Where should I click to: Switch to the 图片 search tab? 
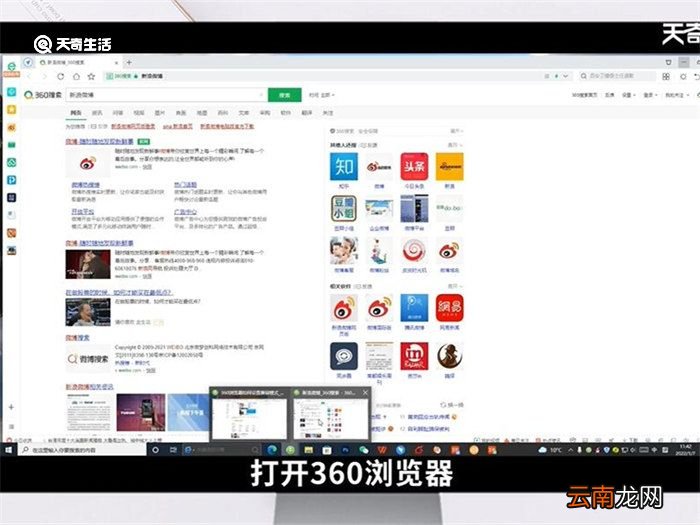click(159, 113)
